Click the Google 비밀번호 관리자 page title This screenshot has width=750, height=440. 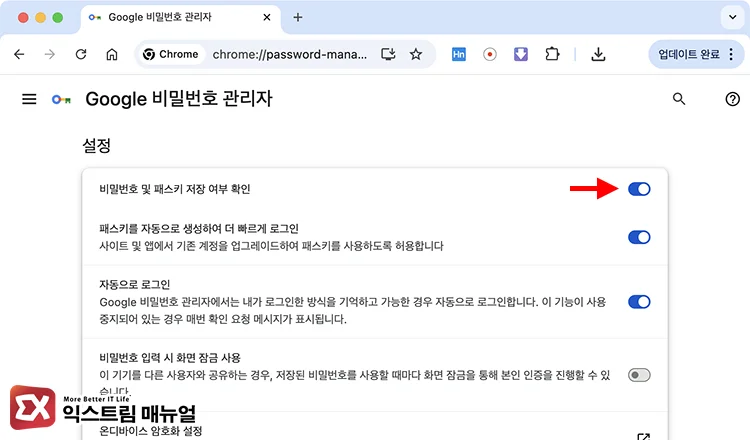coord(179,99)
